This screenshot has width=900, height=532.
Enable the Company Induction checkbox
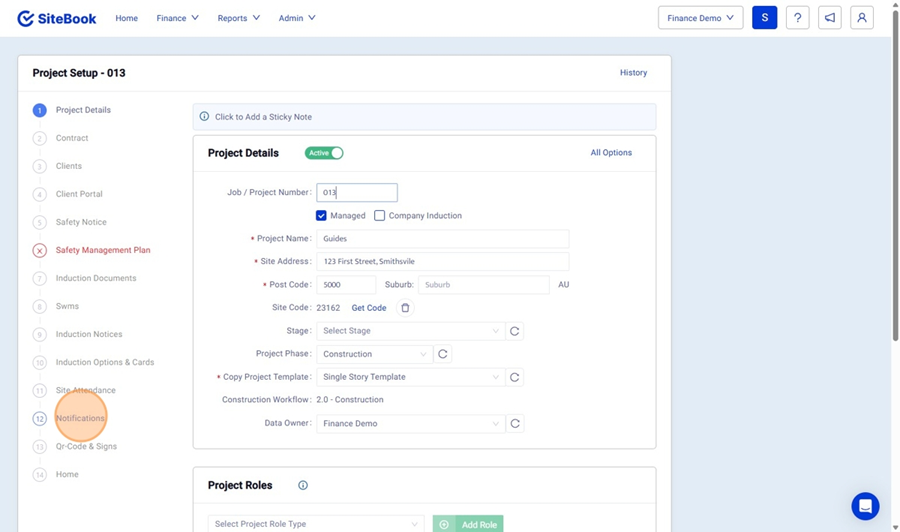(380, 216)
